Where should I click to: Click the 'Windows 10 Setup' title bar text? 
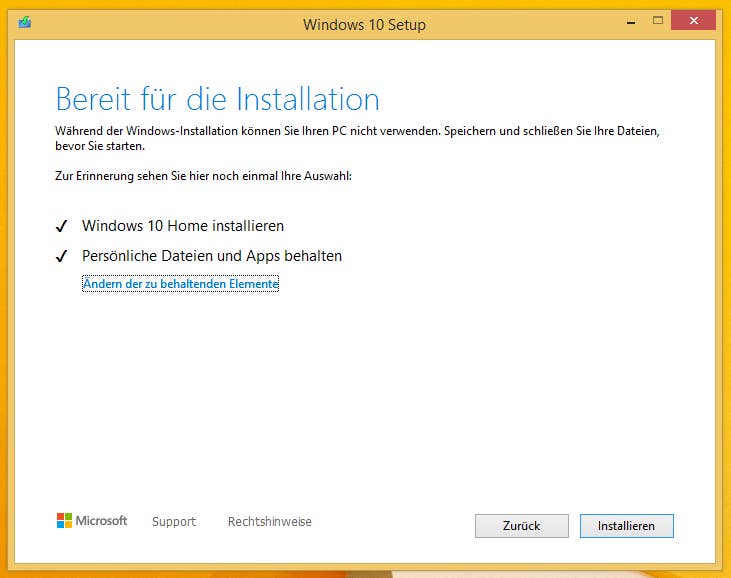(x=364, y=24)
